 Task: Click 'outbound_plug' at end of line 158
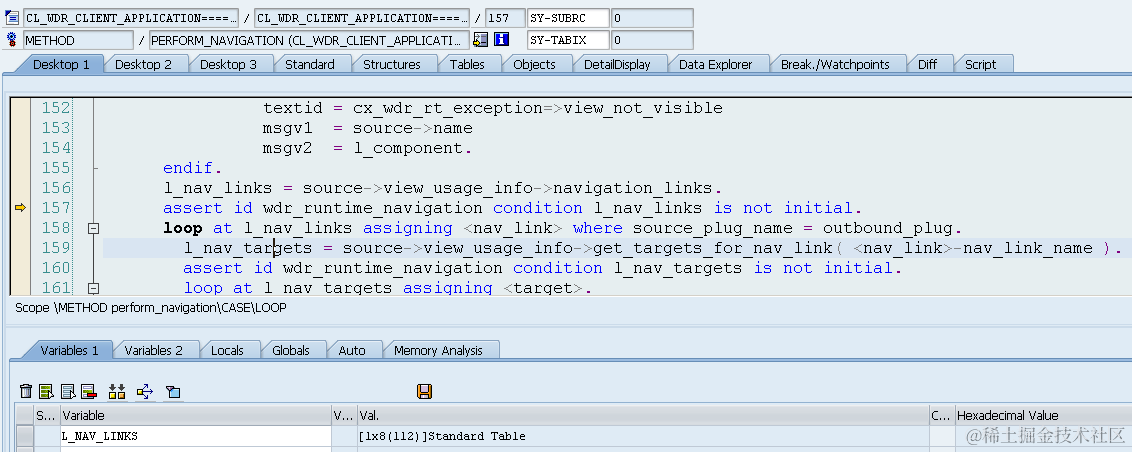click(x=888, y=228)
